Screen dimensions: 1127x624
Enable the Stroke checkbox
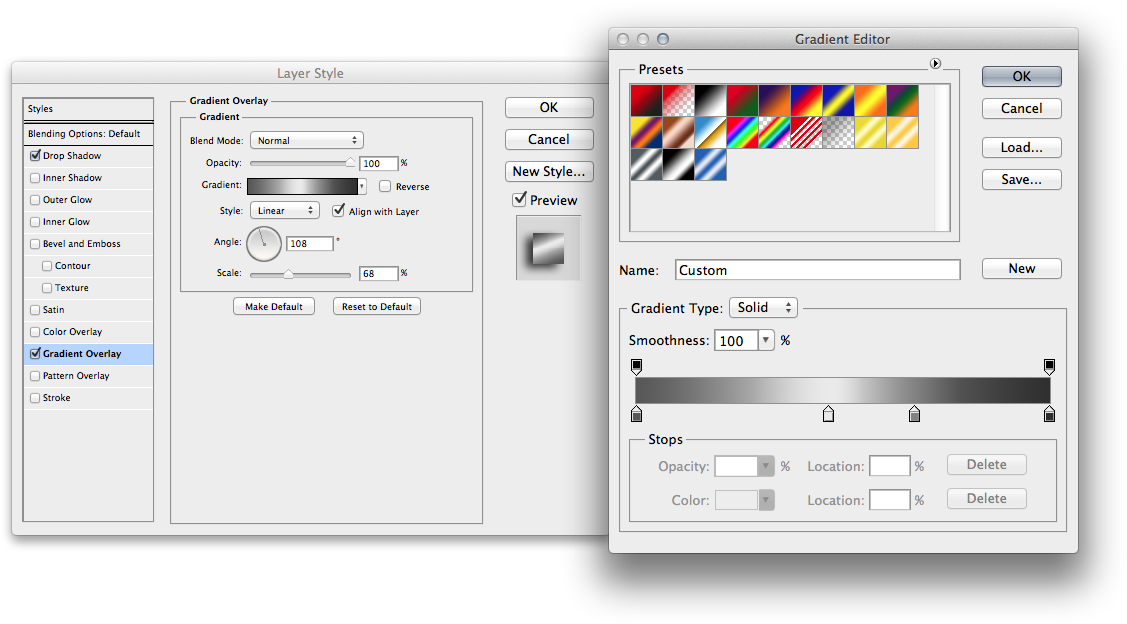point(35,398)
